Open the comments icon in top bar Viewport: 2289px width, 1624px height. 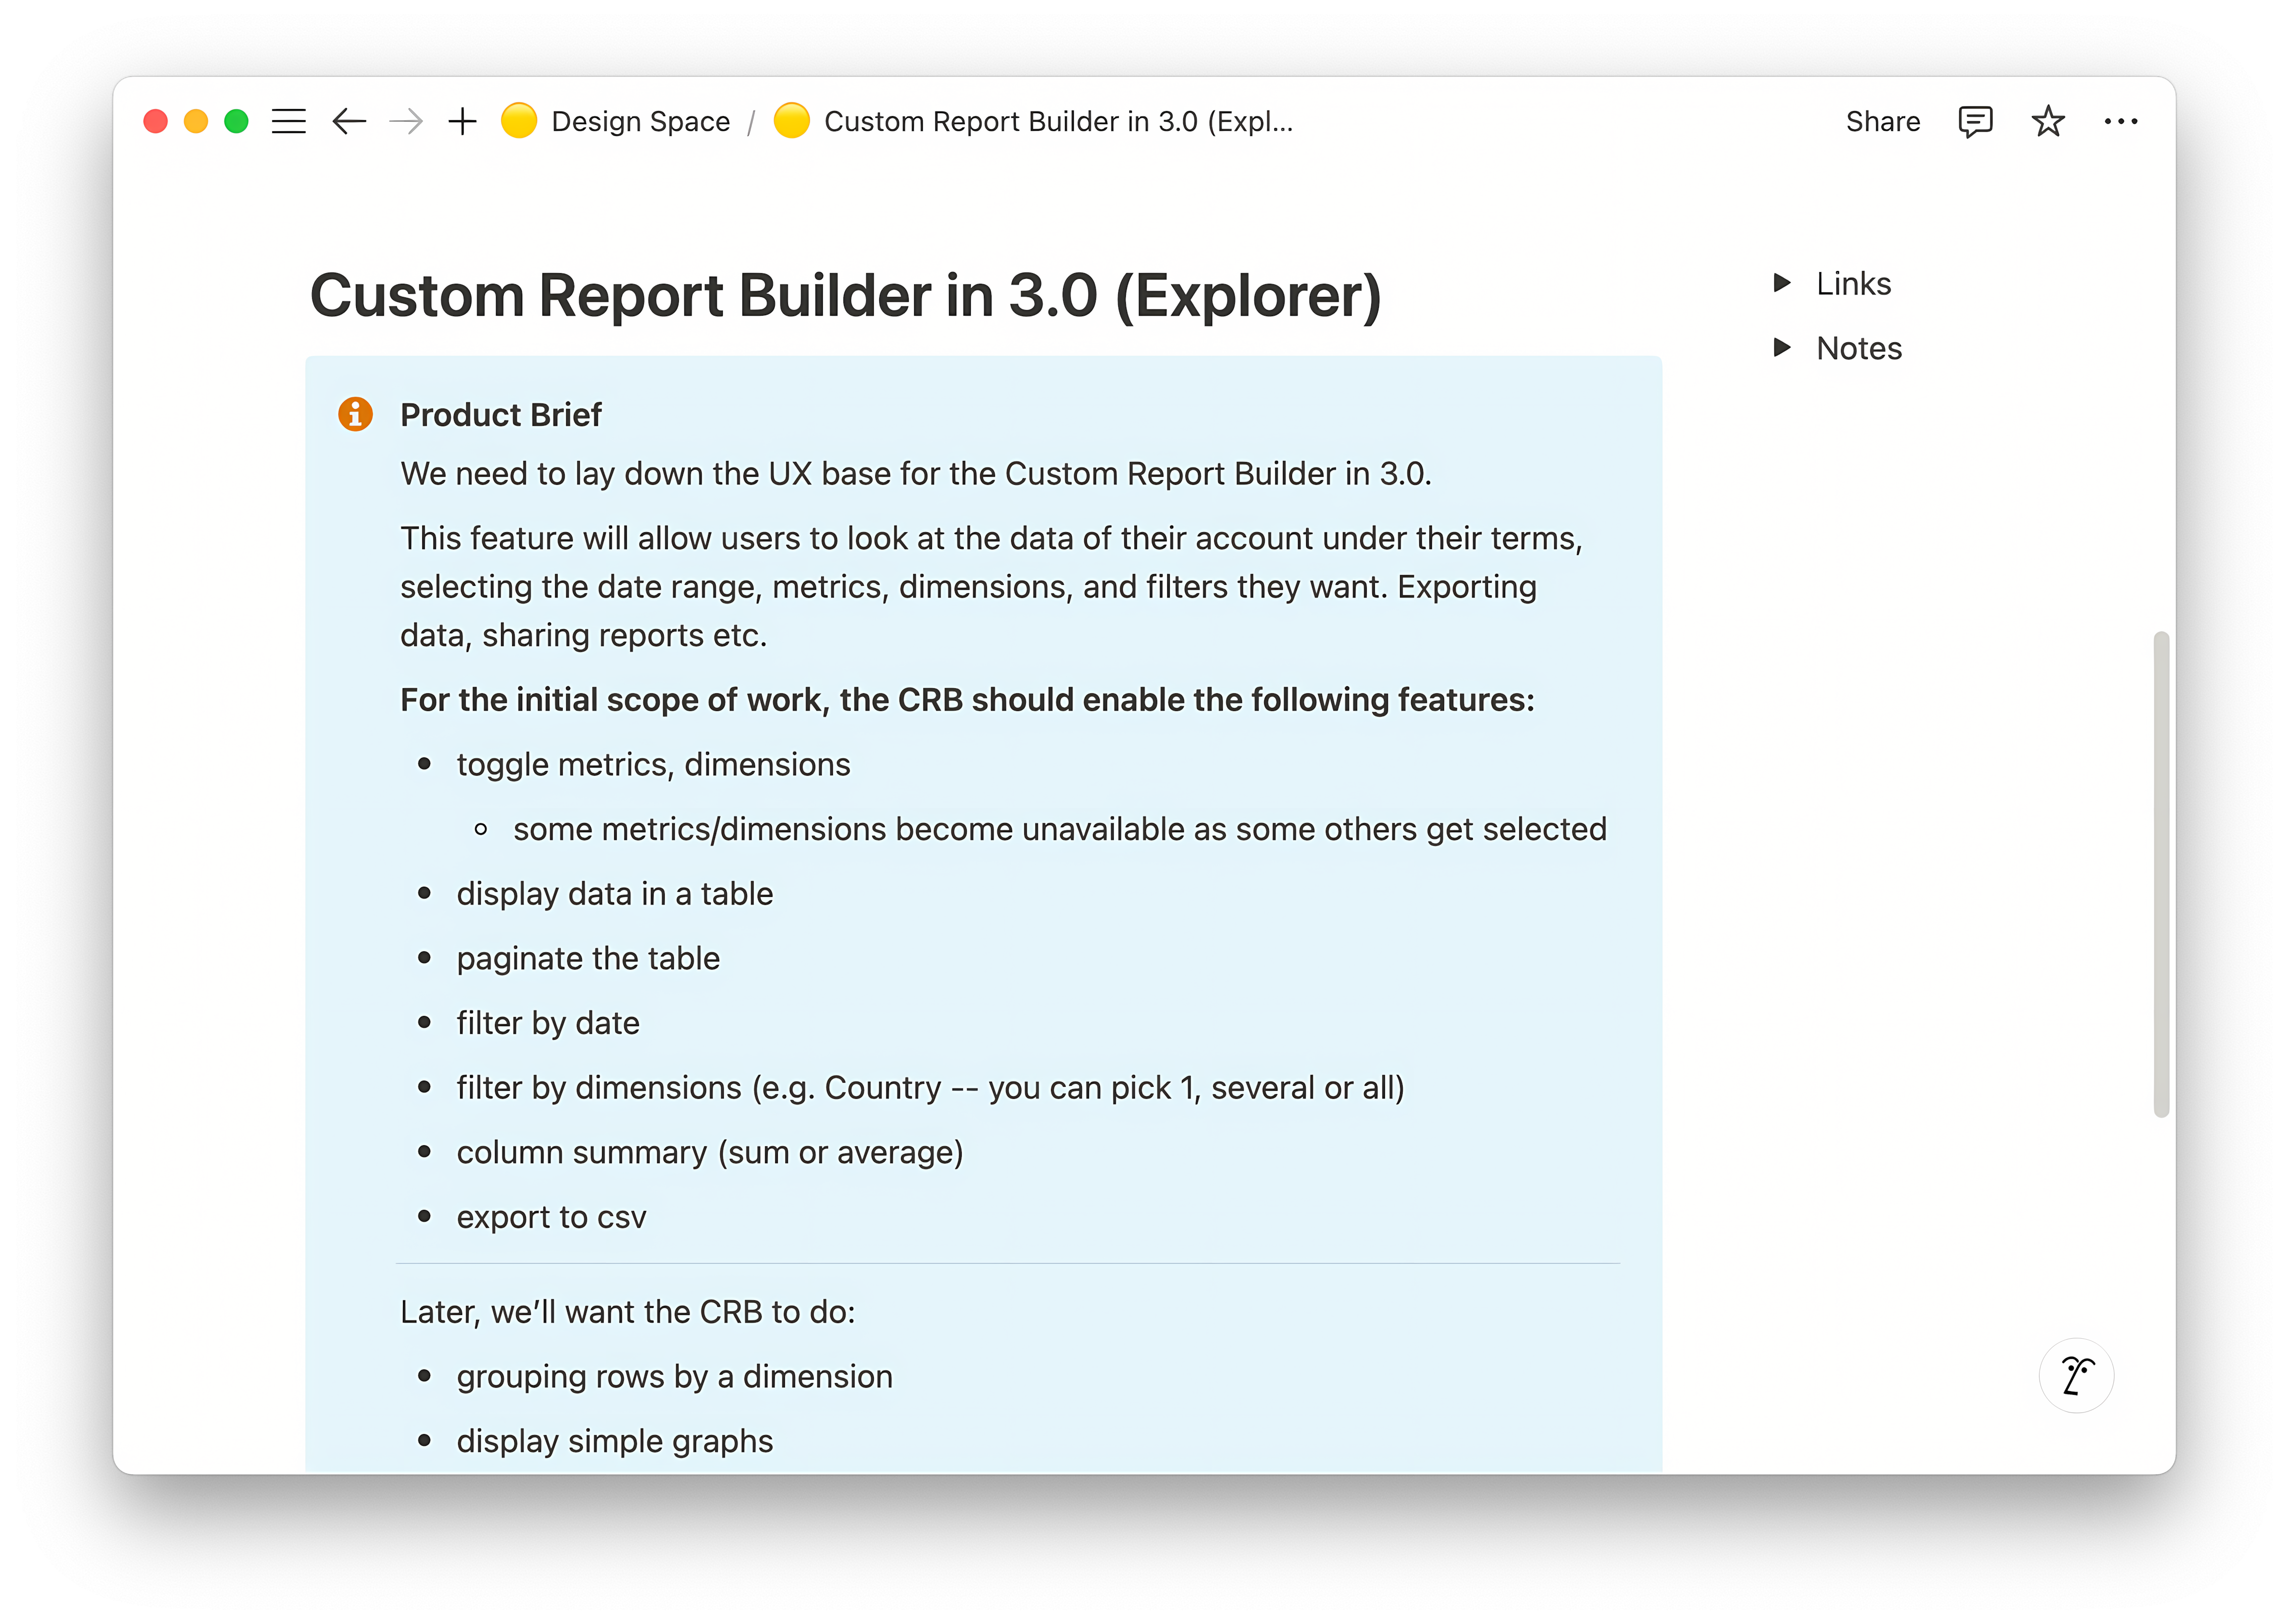[1975, 121]
